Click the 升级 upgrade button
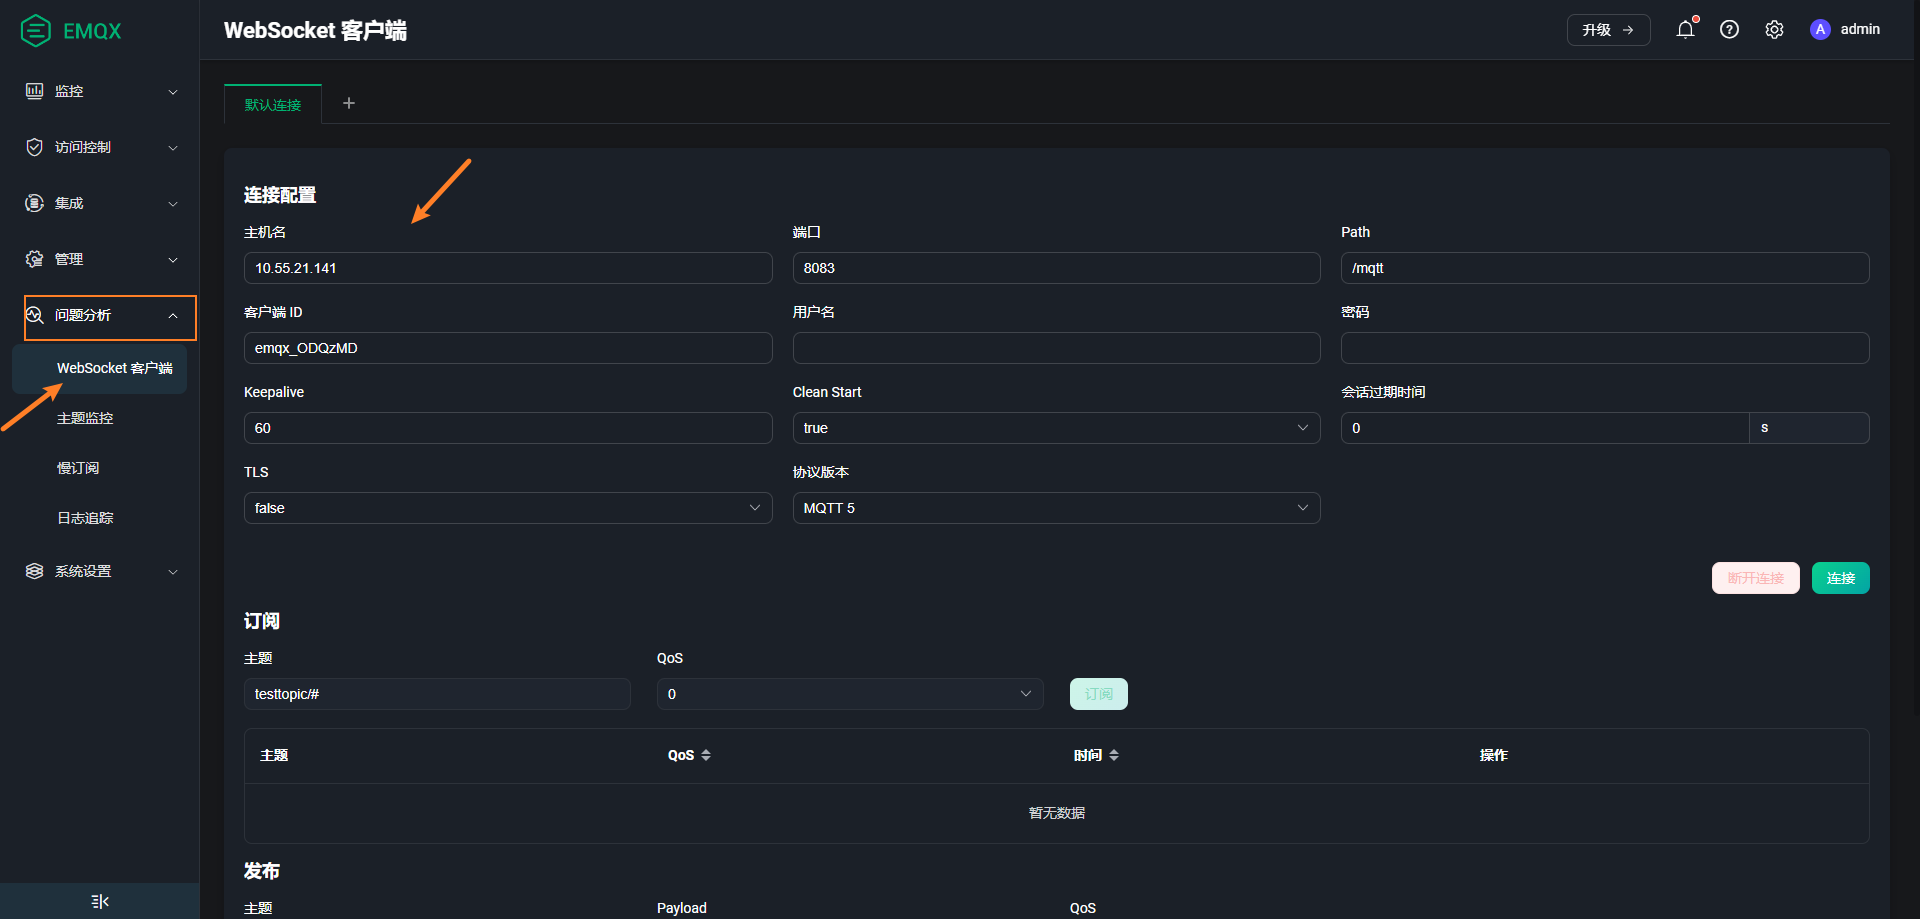This screenshot has width=1920, height=919. tap(1608, 30)
